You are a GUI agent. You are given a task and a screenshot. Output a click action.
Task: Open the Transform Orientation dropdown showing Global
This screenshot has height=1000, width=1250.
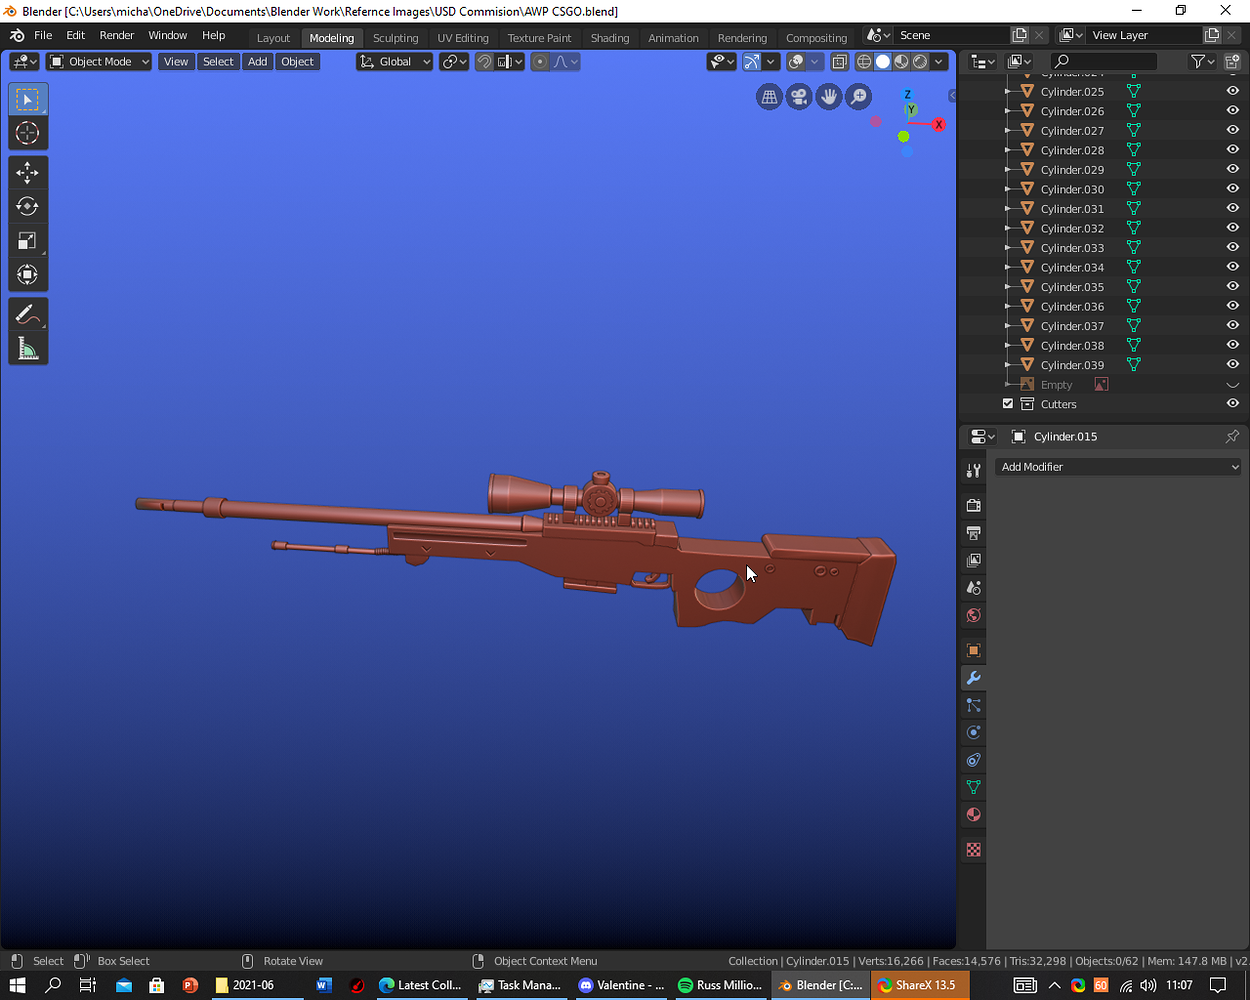point(394,61)
